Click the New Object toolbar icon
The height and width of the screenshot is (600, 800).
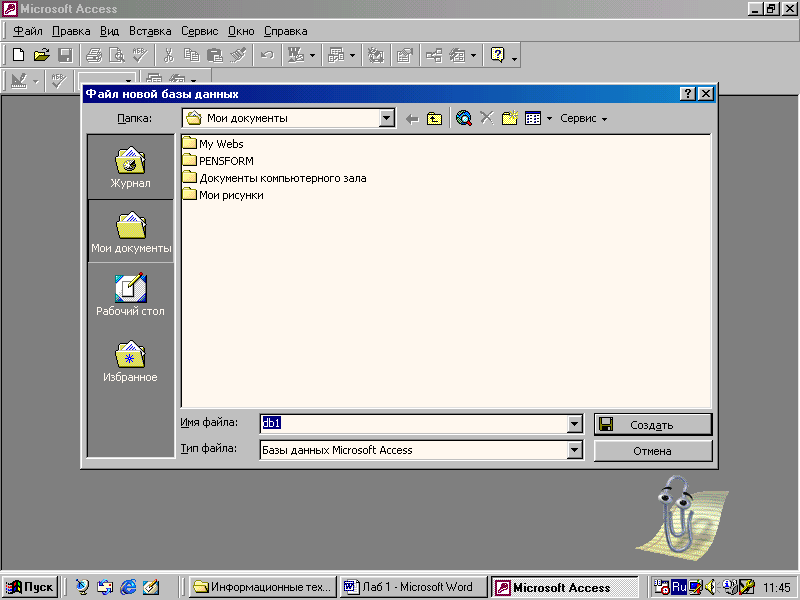point(457,55)
